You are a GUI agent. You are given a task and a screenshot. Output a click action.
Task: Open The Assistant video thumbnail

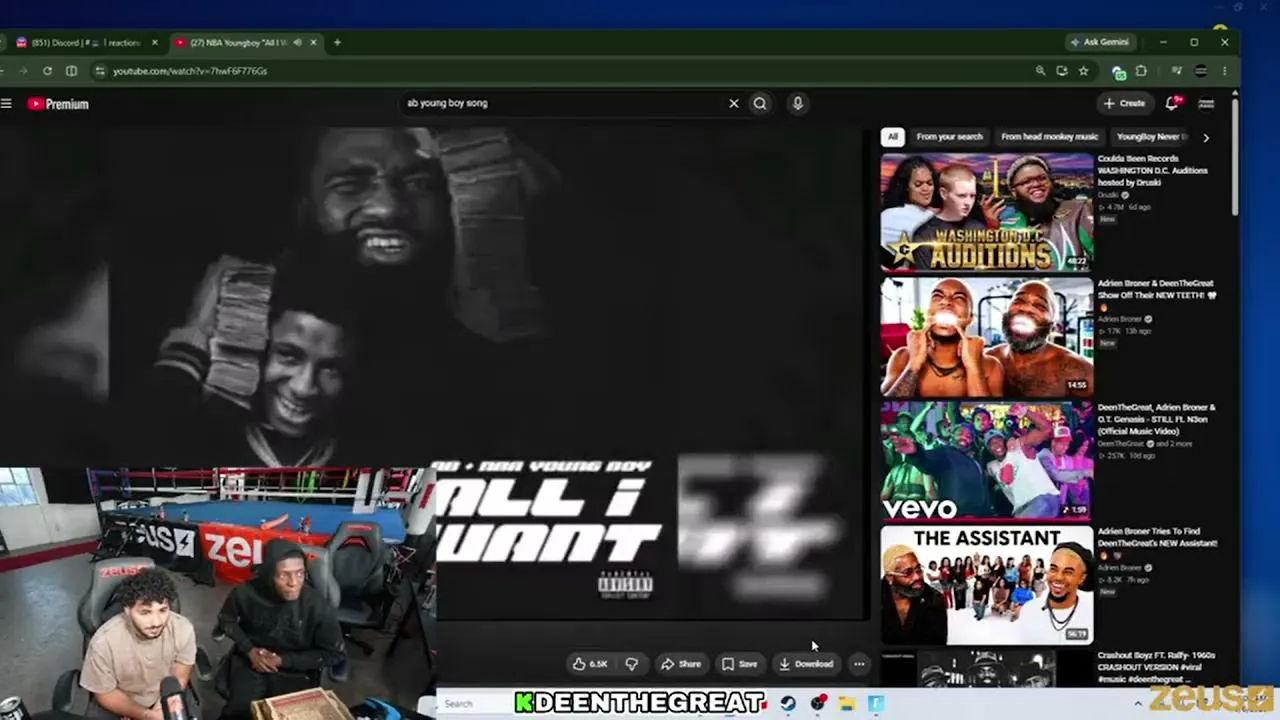pos(987,585)
